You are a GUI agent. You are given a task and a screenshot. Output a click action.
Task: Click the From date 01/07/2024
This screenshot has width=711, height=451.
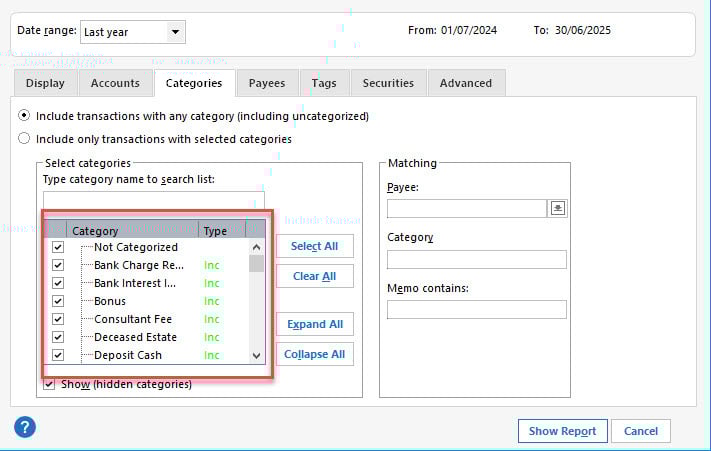pos(469,30)
